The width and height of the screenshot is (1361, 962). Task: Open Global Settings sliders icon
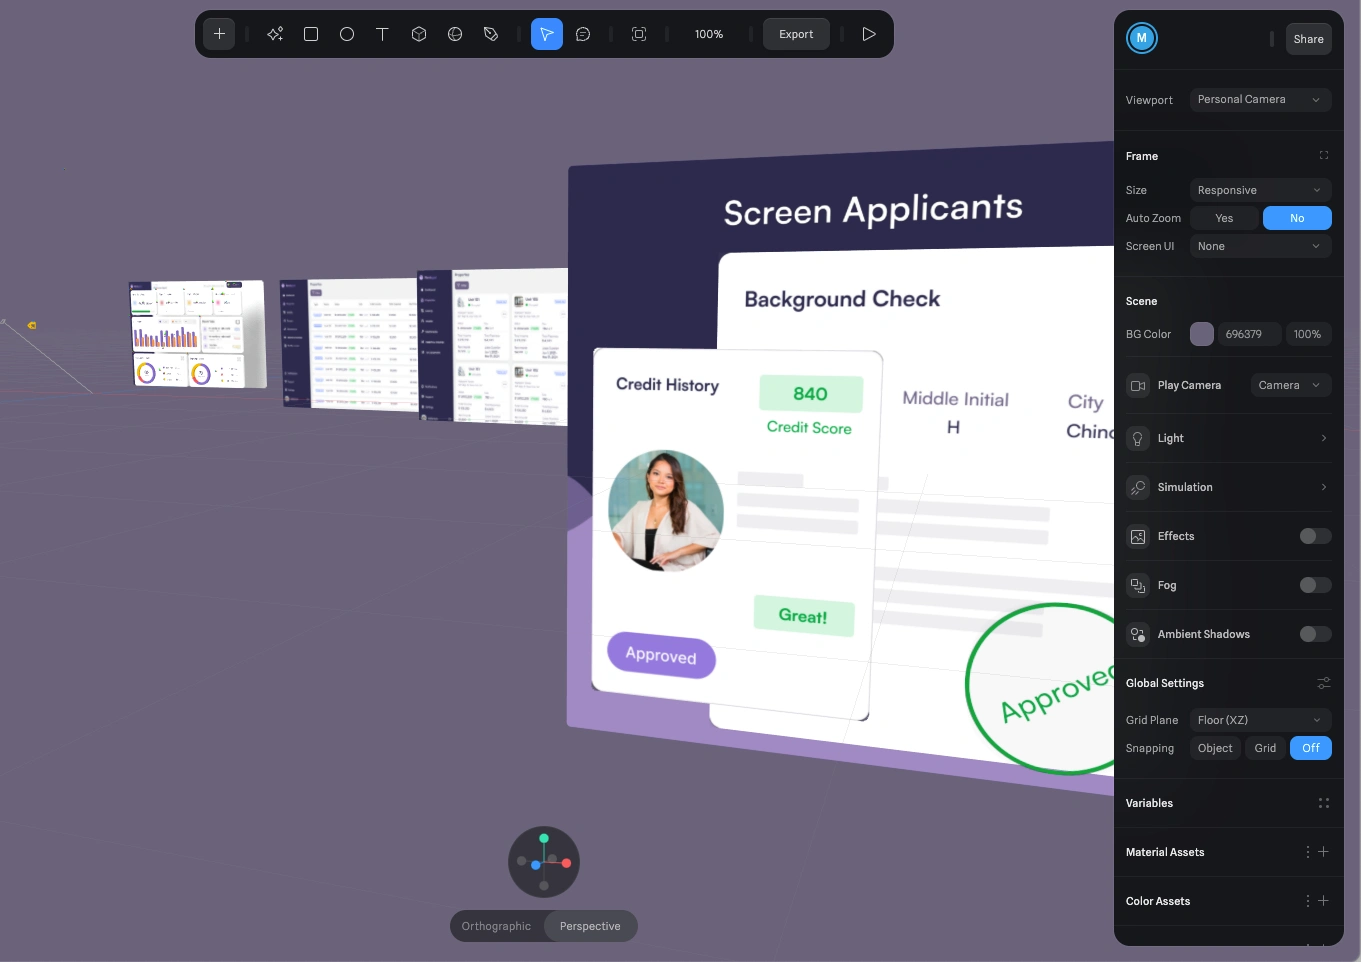click(1324, 683)
